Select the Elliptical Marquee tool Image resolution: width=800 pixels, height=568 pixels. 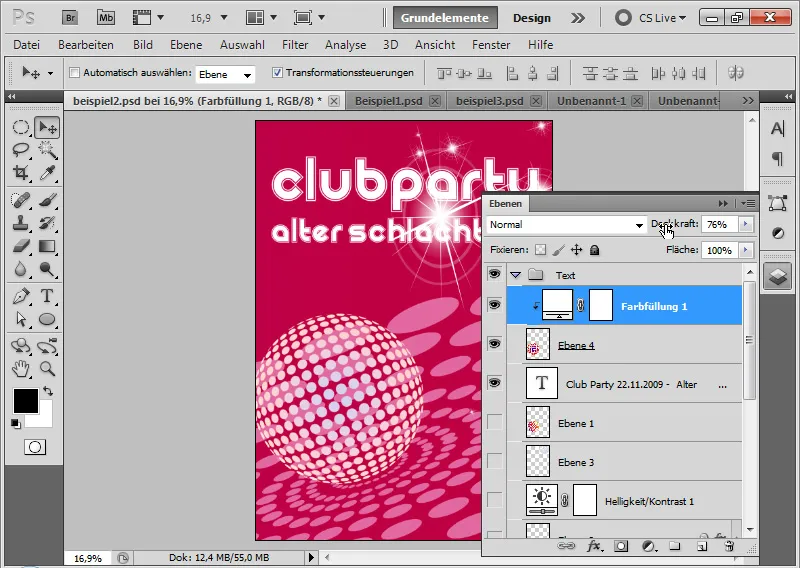click(20, 127)
